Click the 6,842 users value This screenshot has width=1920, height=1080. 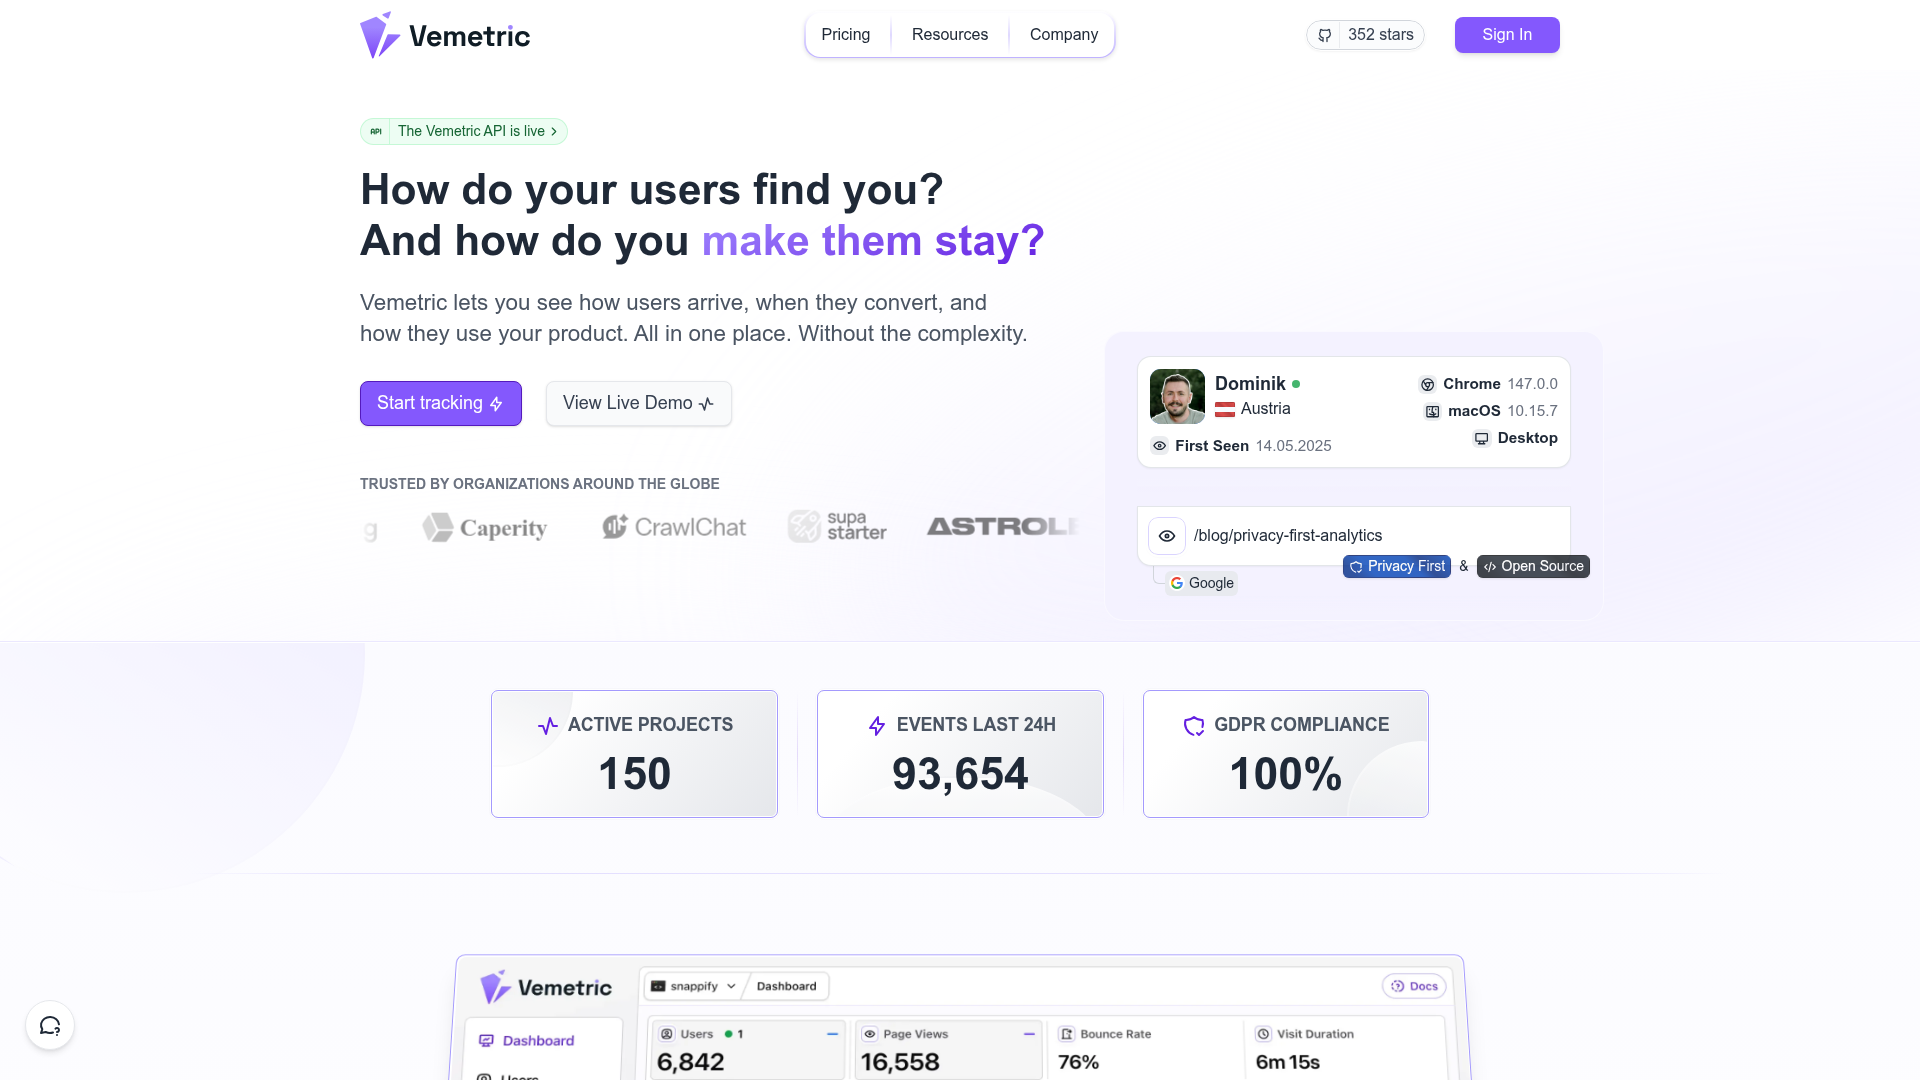pyautogui.click(x=691, y=1062)
